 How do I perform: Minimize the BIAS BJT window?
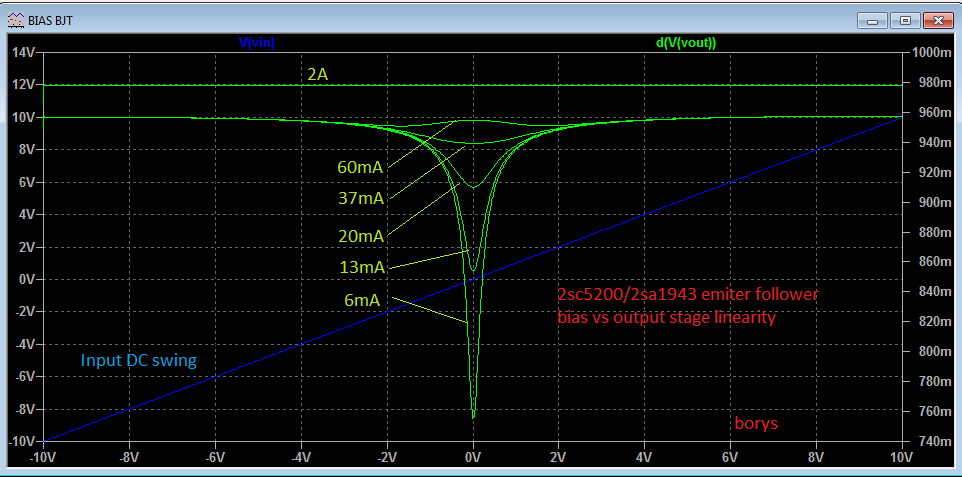point(872,20)
